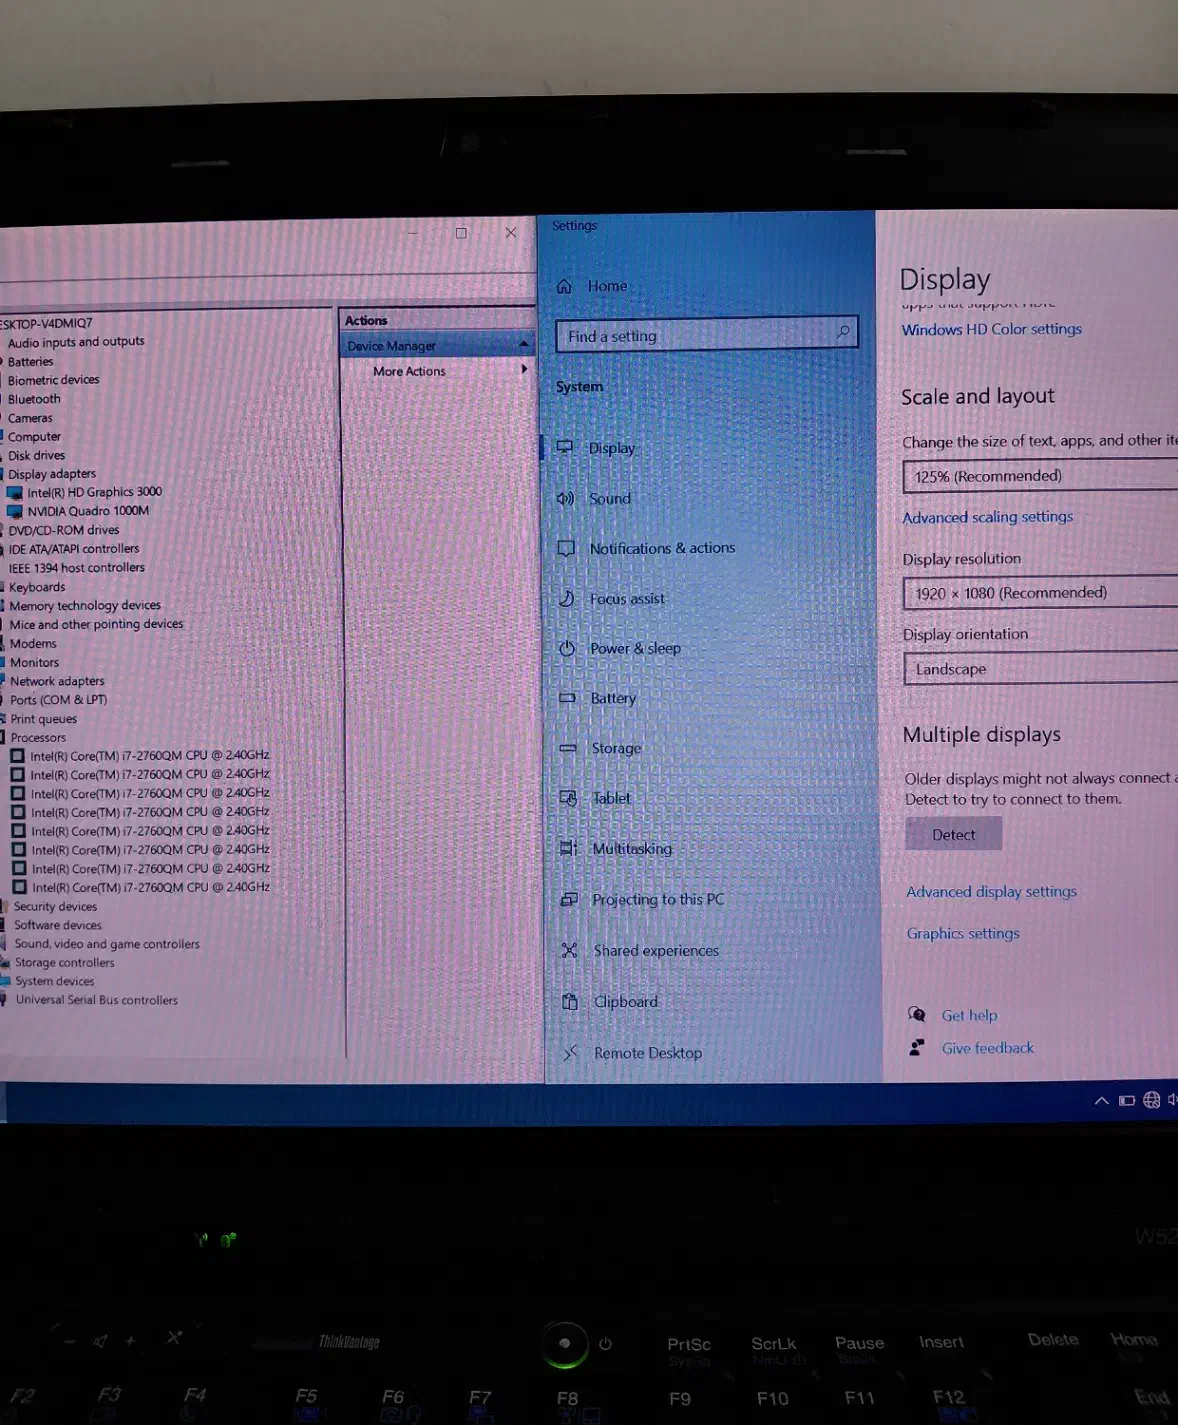
Task: Select the Focus assist moon icon
Action: coord(566,598)
